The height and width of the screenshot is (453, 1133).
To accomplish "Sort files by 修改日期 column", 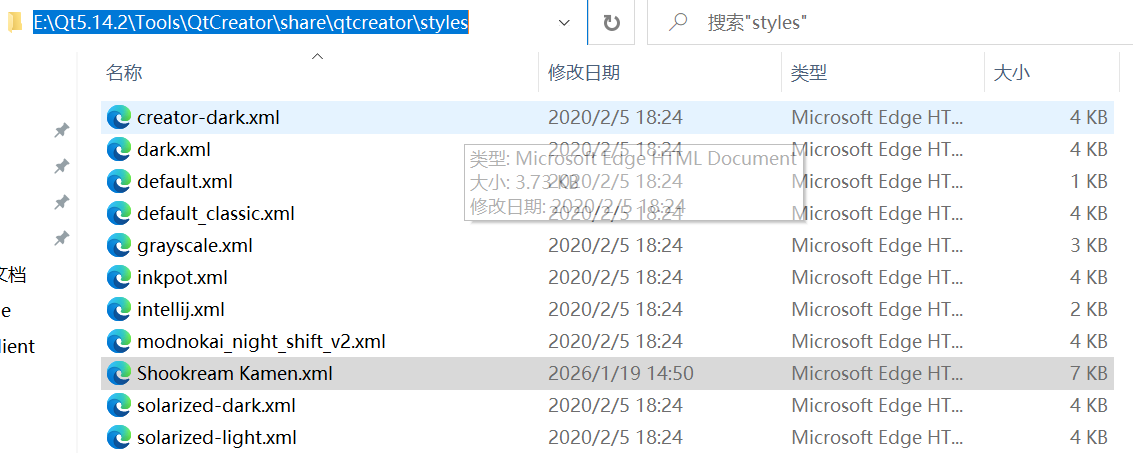I will [584, 72].
